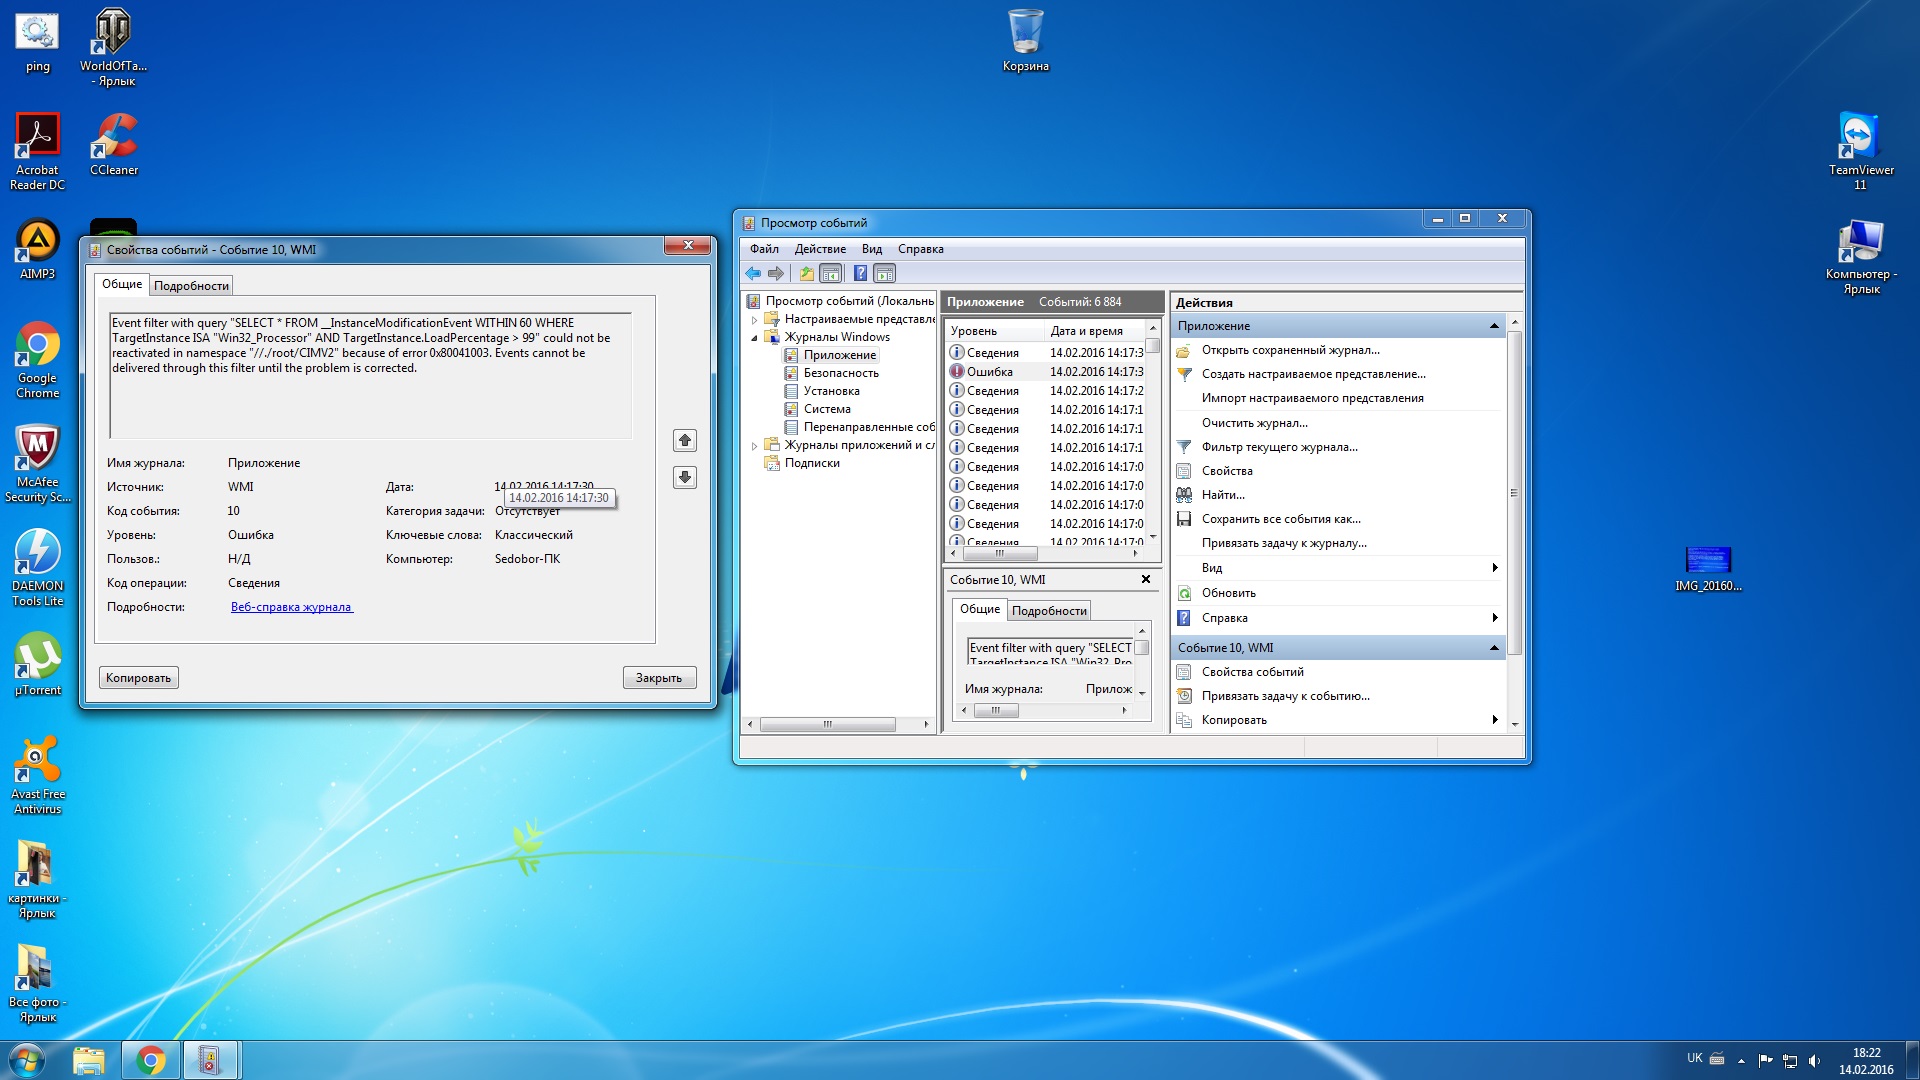Click the down arrow for next event
The height and width of the screenshot is (1080, 1920).
click(x=685, y=477)
